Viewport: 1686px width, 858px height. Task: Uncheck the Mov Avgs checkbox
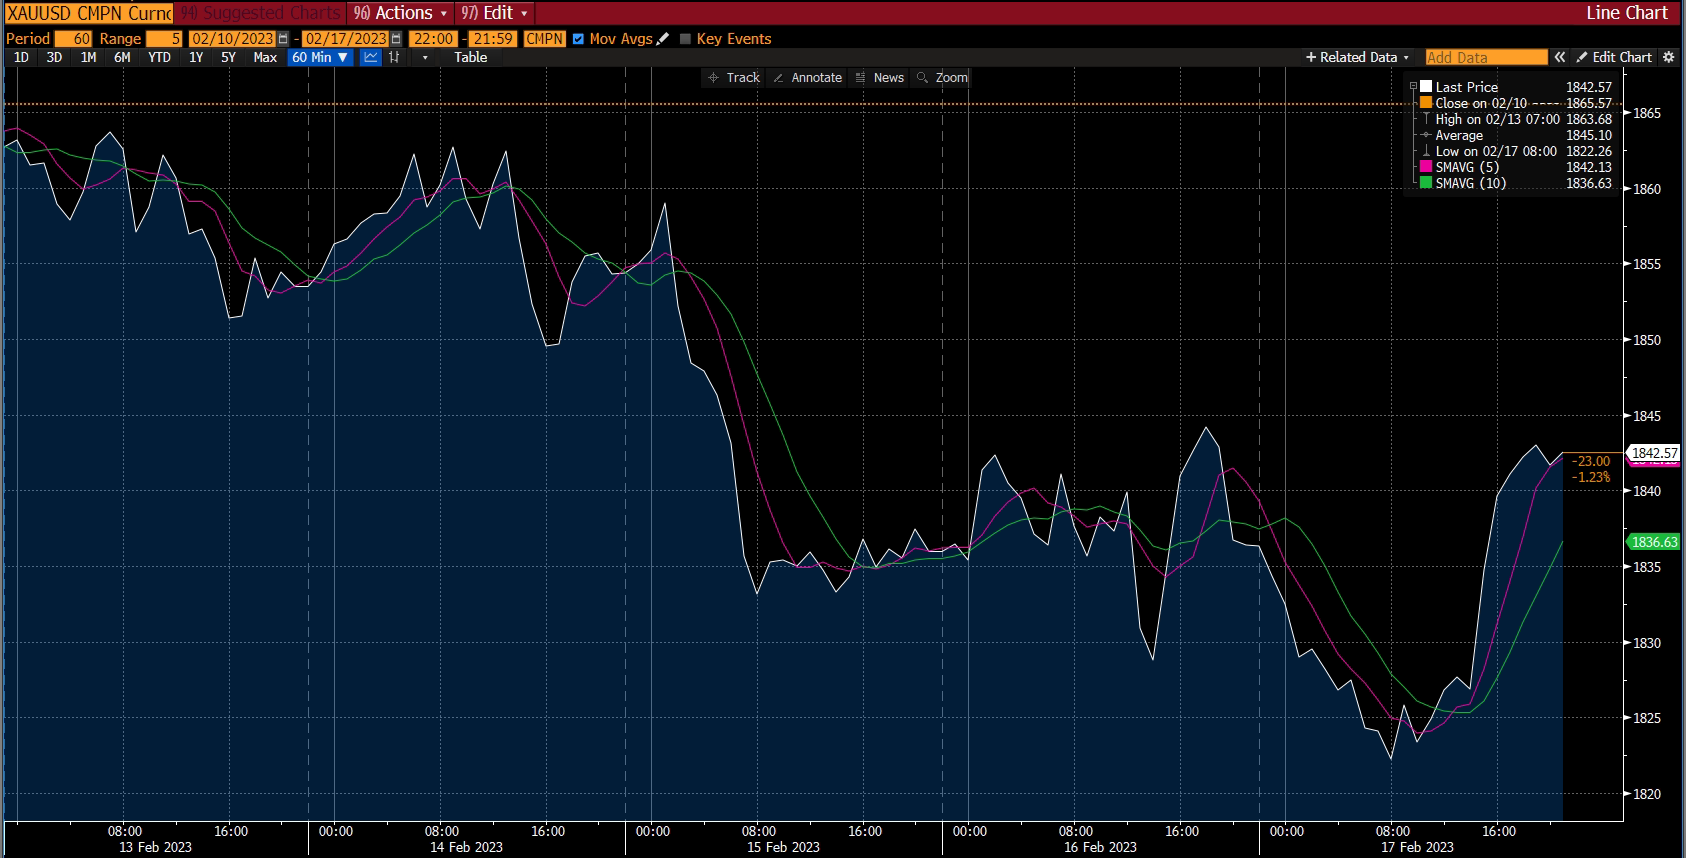(x=578, y=39)
